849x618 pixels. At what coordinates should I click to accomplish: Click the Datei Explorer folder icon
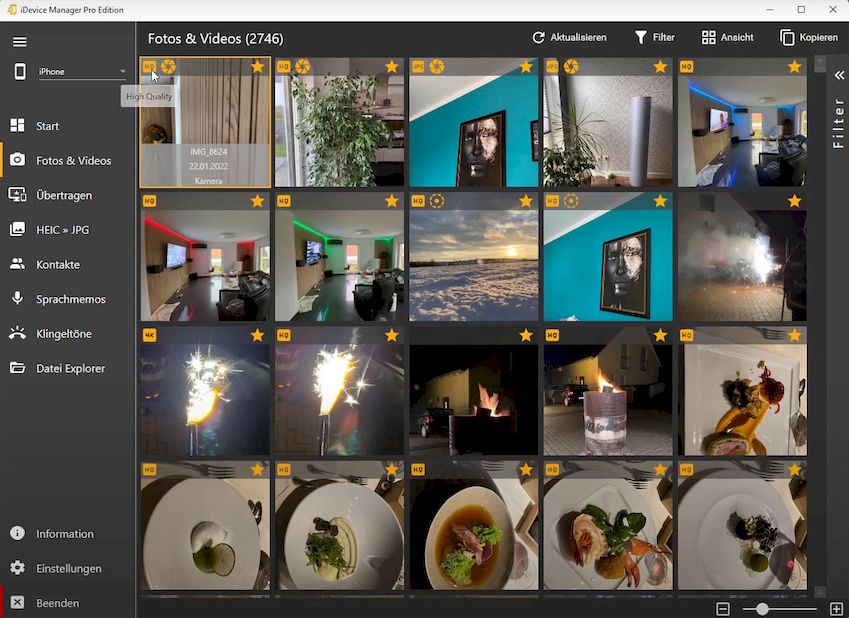tap(17, 368)
